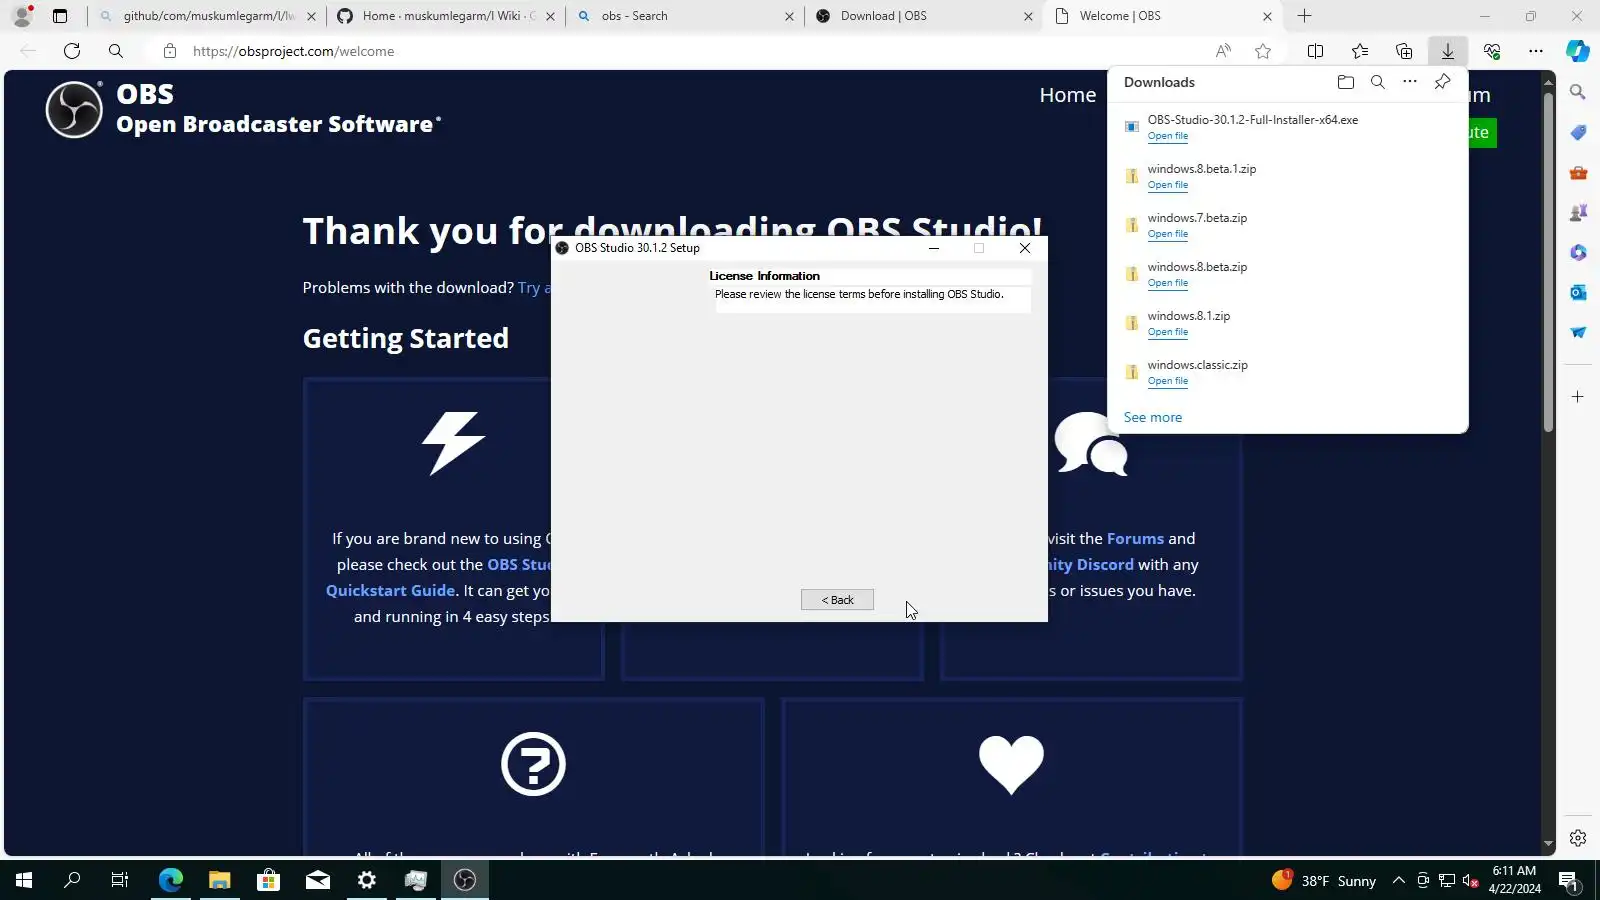Open file windows.8.beta.1.zip
This screenshot has height=900, width=1600.
[x=1168, y=185]
